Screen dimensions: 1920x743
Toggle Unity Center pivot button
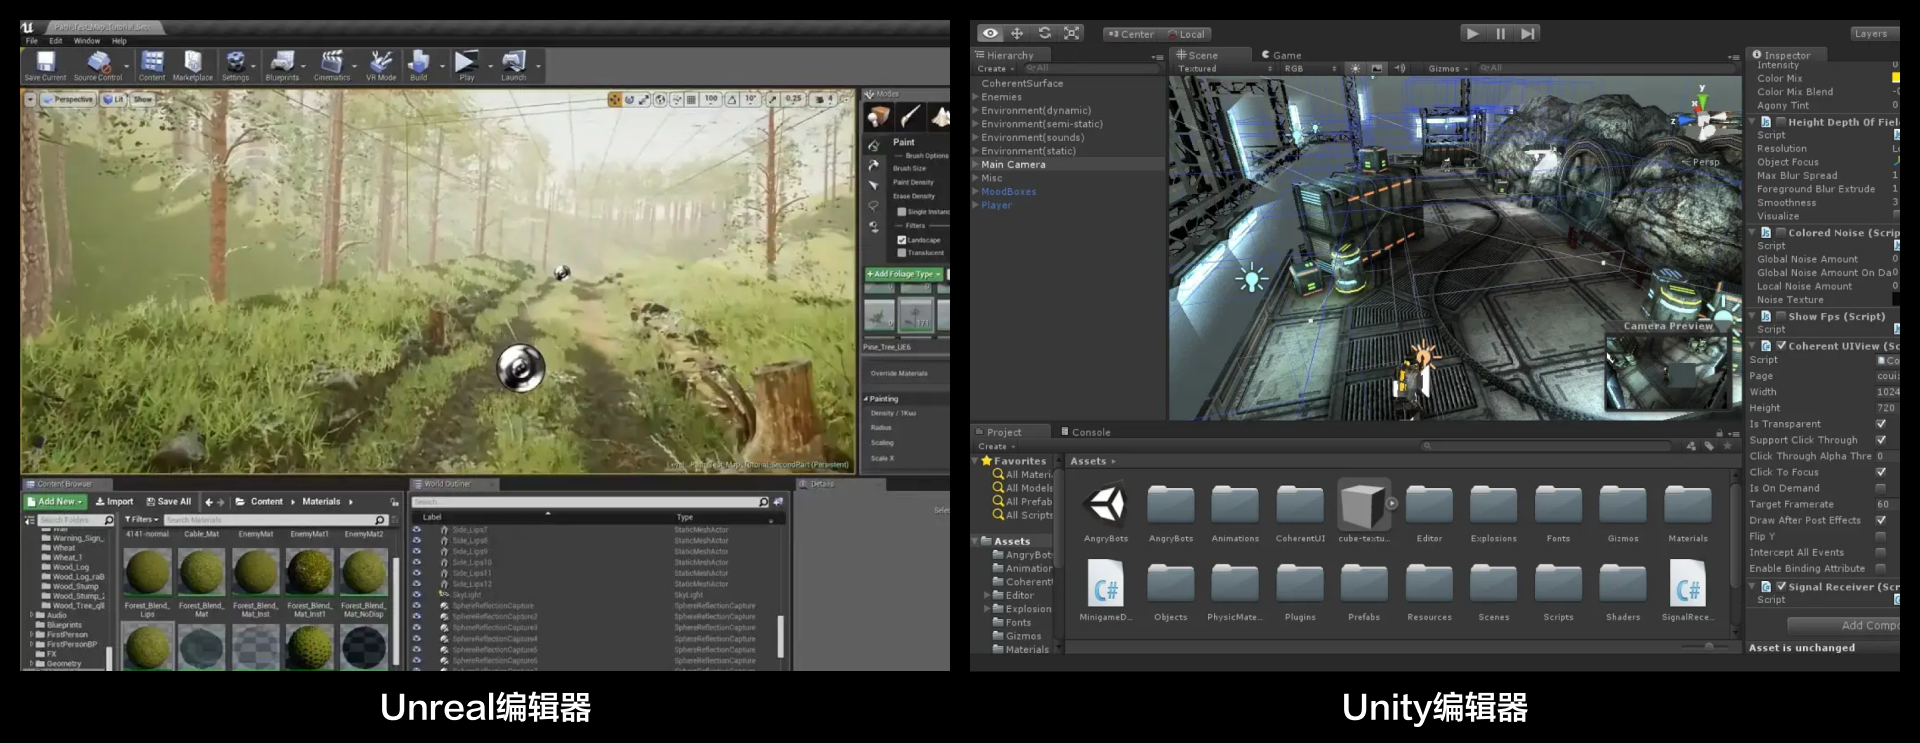click(x=1131, y=34)
